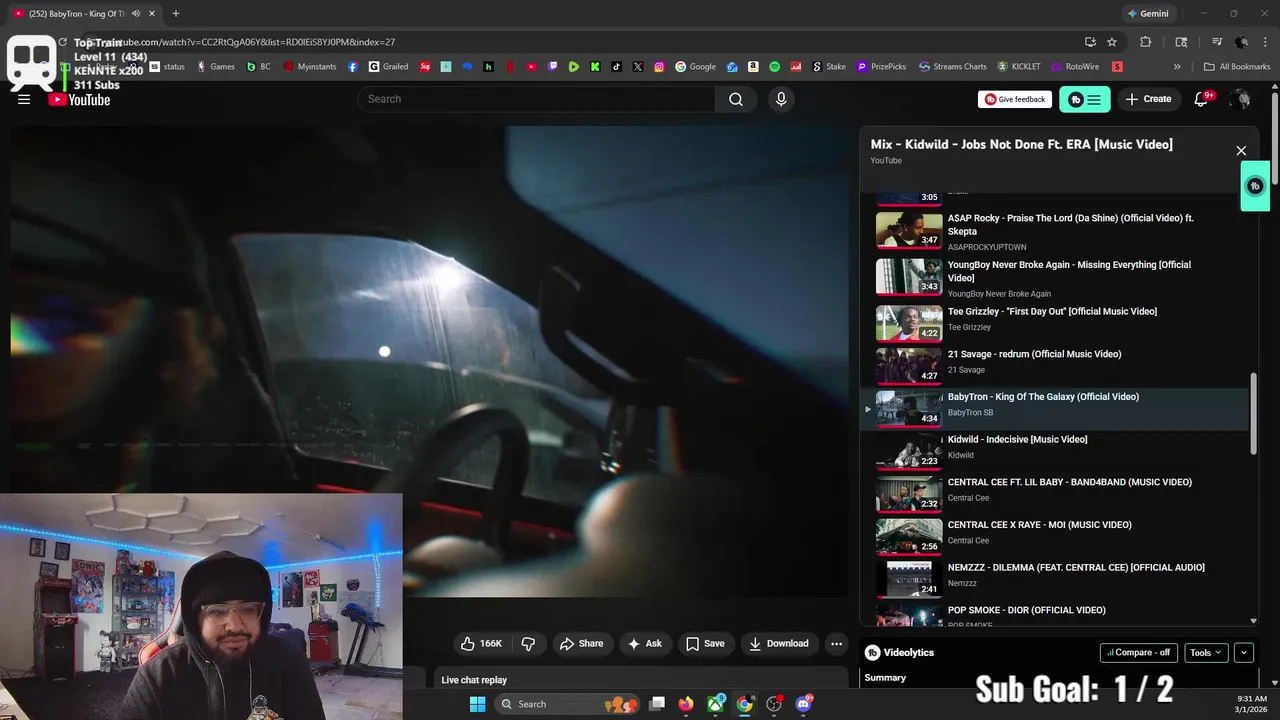
Task: Open the Gemini button in Chrome
Action: pyautogui.click(x=1147, y=14)
